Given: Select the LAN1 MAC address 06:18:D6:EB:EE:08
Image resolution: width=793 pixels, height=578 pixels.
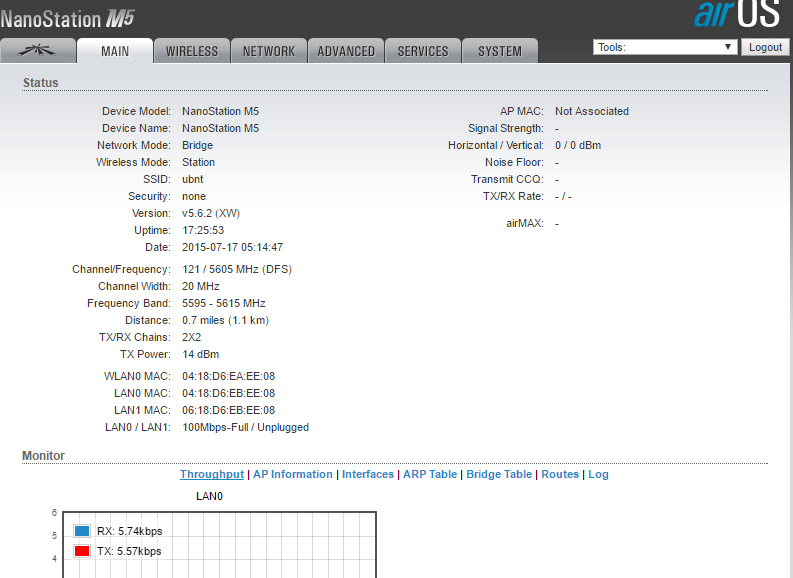Looking at the screenshot, I should pos(229,410).
